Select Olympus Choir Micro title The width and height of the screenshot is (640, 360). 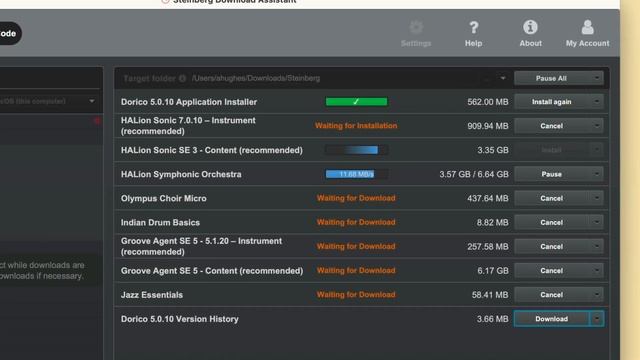coord(164,198)
